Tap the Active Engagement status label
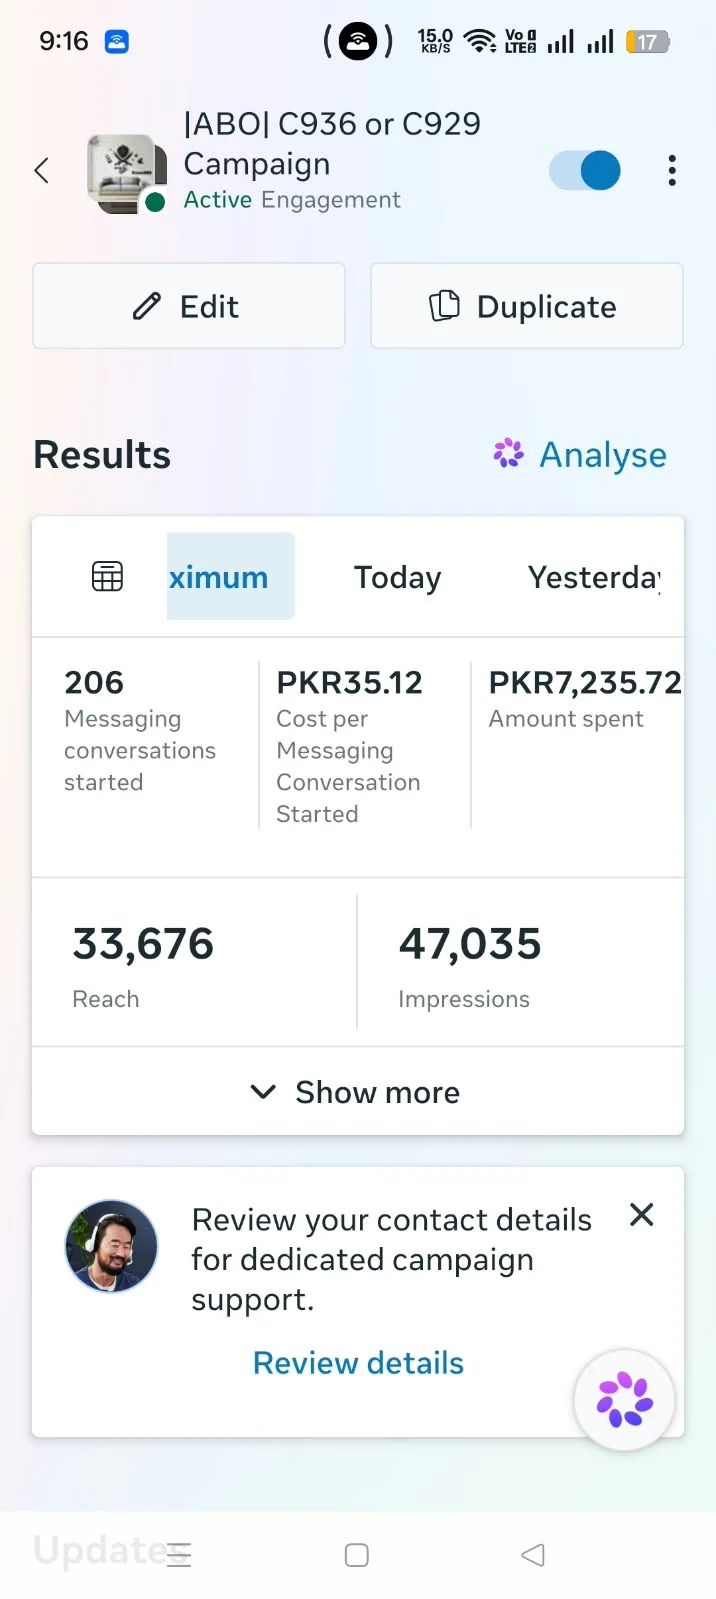716x1599 pixels. tap(292, 200)
